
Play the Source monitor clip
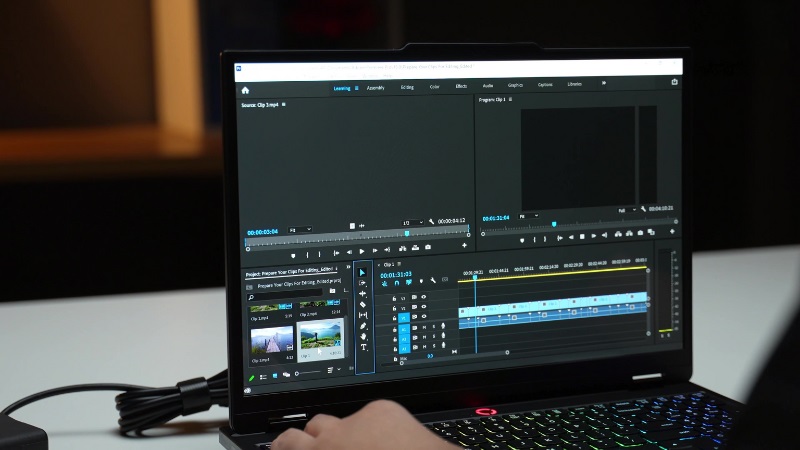[362, 251]
